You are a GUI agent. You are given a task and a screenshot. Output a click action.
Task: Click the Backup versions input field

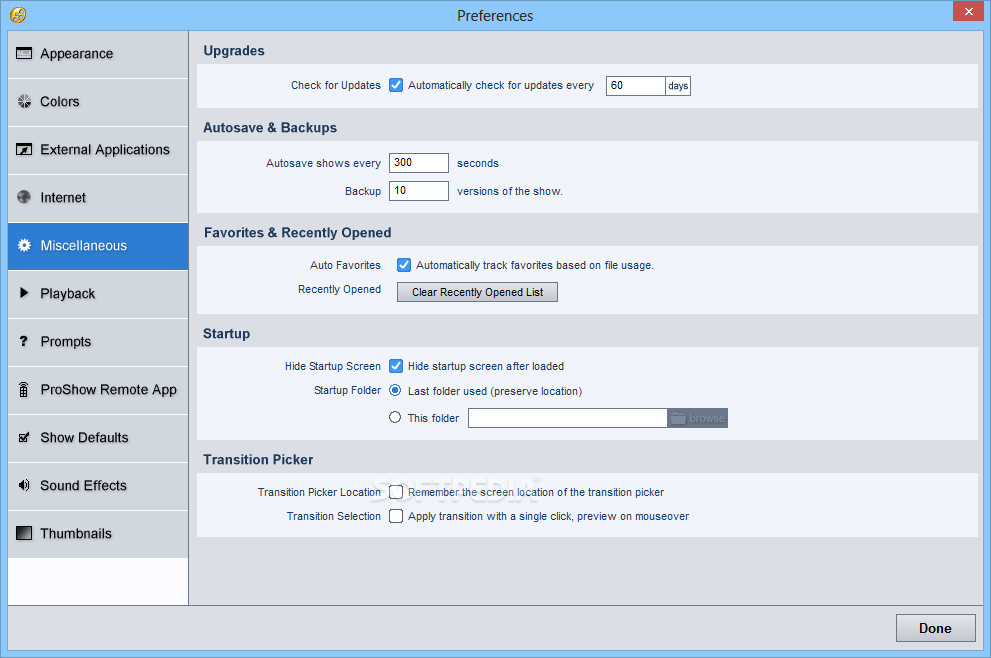(x=418, y=191)
